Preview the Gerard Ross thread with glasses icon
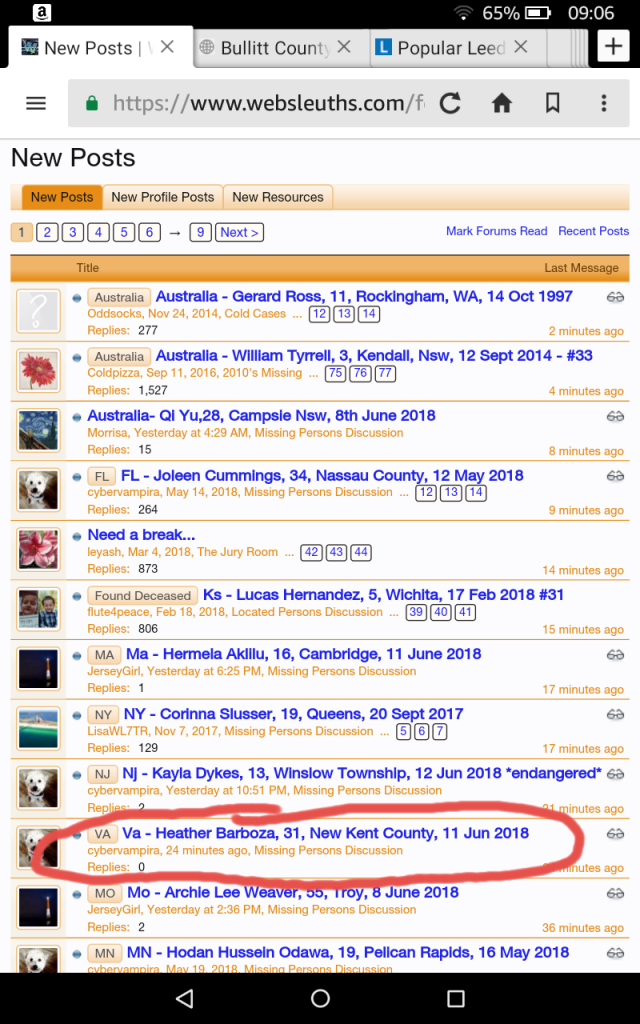The height and width of the screenshot is (1024, 640). [x=615, y=297]
